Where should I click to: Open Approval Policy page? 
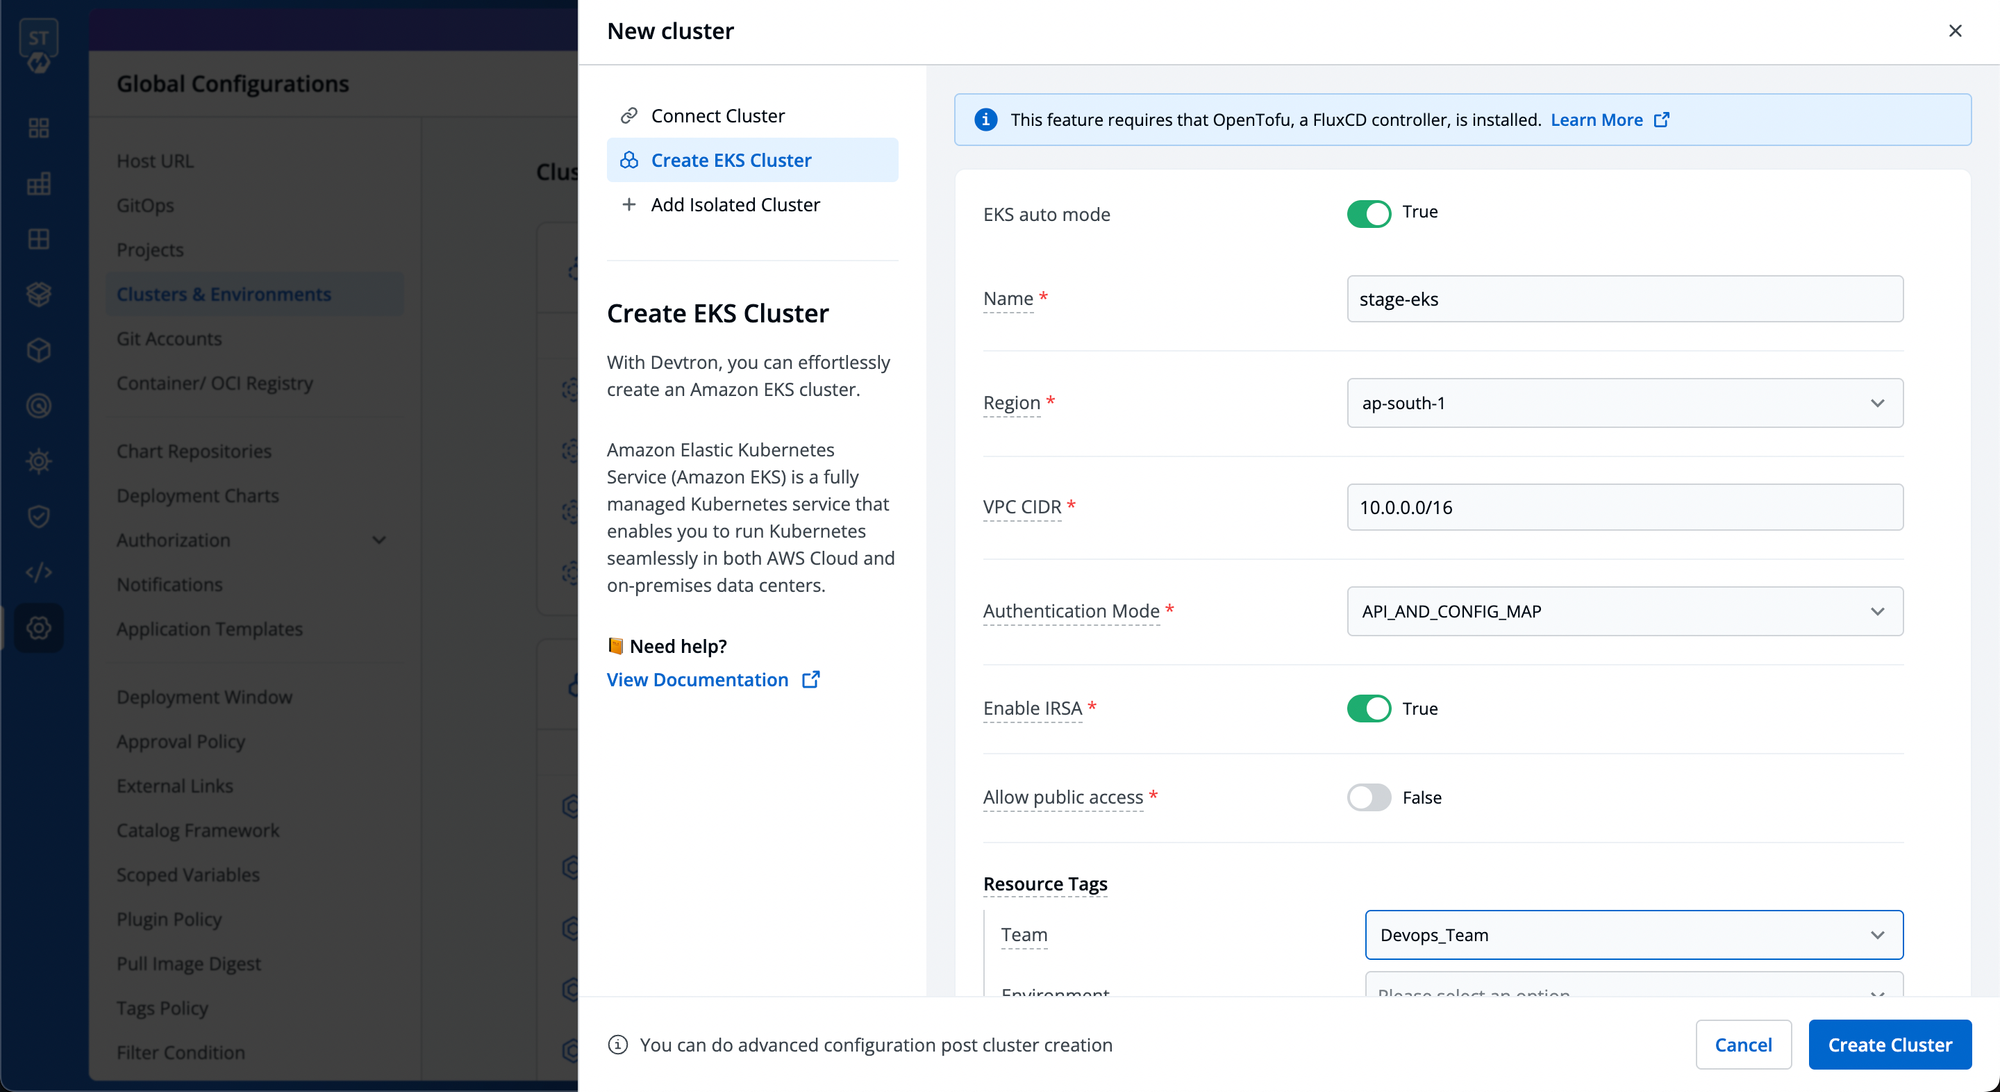(x=181, y=742)
